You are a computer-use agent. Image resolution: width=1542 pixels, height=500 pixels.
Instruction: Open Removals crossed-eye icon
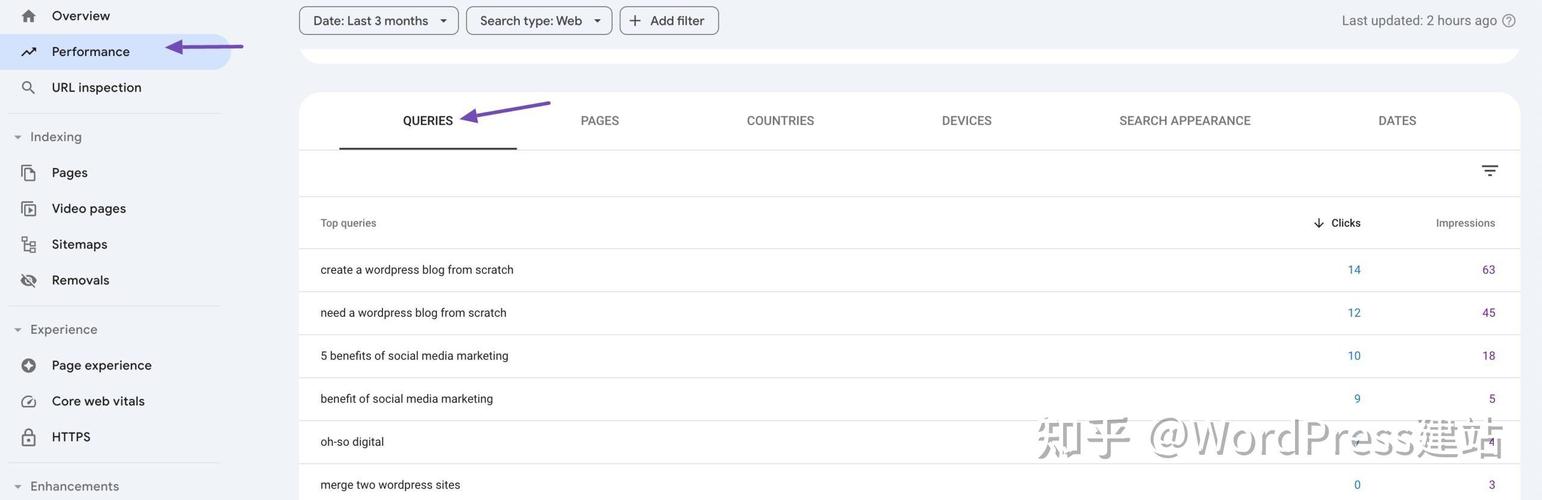[28, 281]
